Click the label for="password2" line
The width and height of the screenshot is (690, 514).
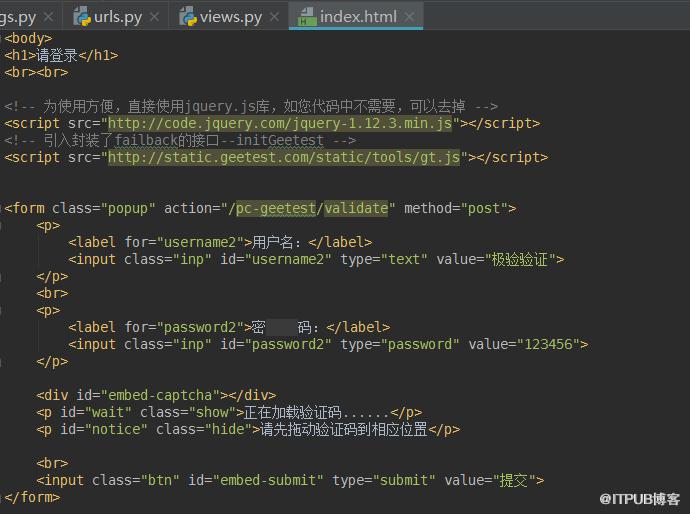point(229,327)
